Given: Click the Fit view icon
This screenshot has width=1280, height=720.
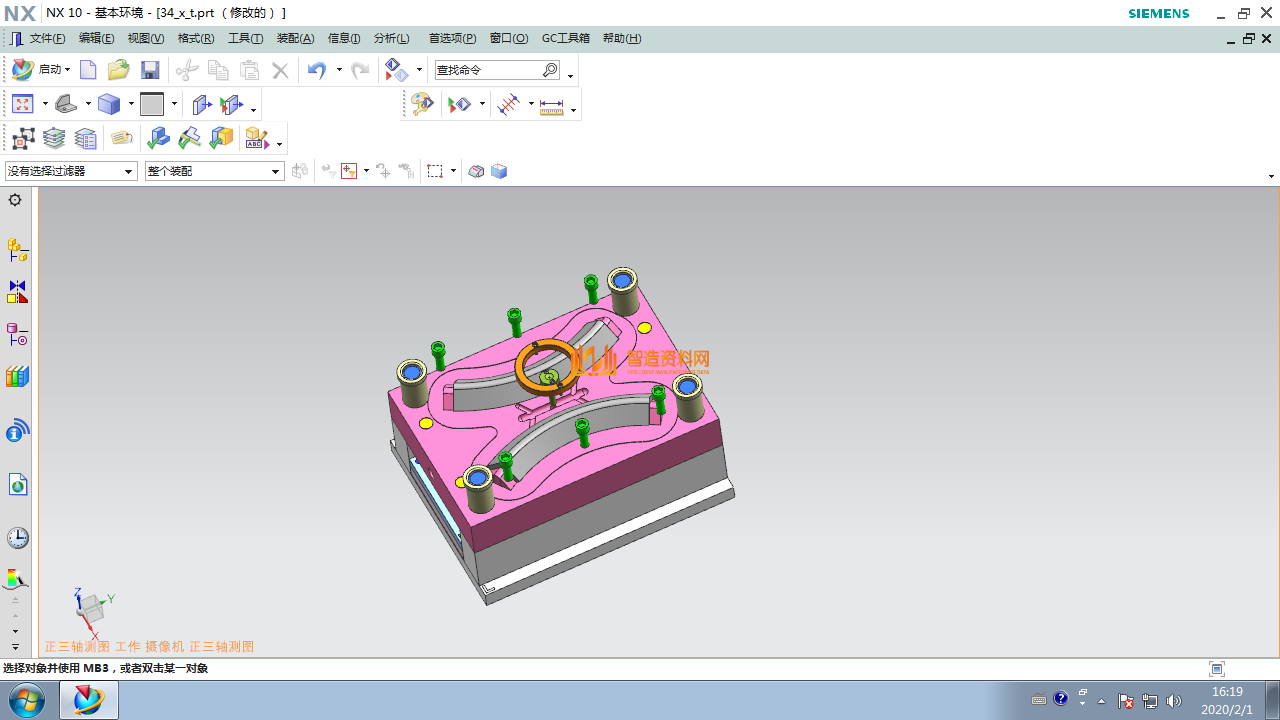Looking at the screenshot, I should tap(22, 104).
